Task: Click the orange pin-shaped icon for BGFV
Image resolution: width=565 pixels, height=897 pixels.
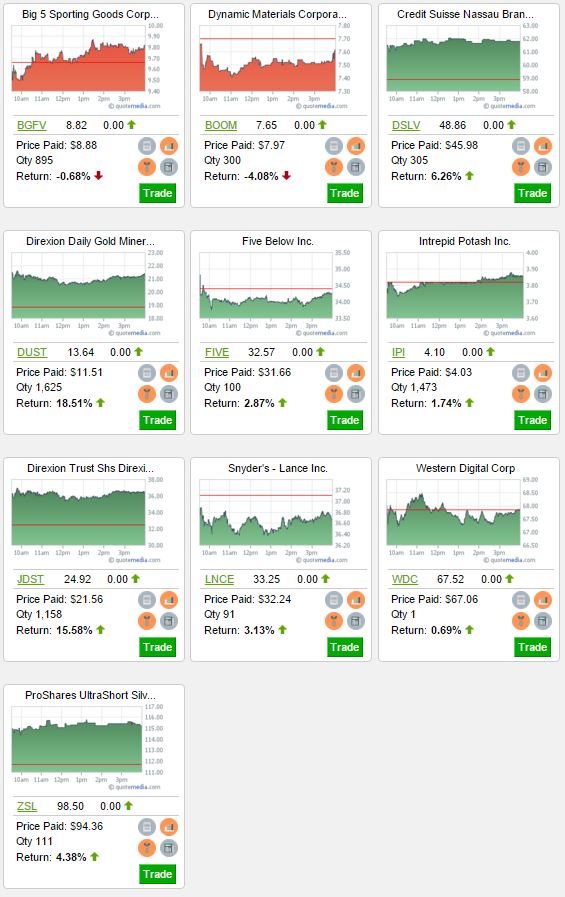Action: point(147,167)
